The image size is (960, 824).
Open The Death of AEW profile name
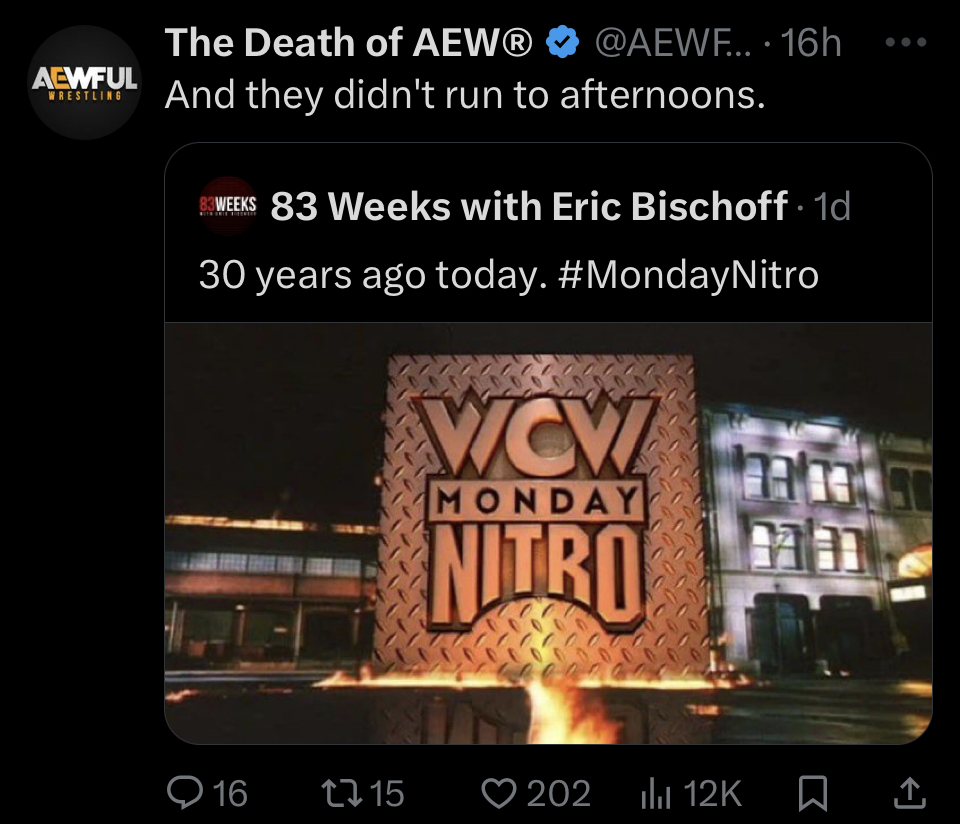coord(348,42)
